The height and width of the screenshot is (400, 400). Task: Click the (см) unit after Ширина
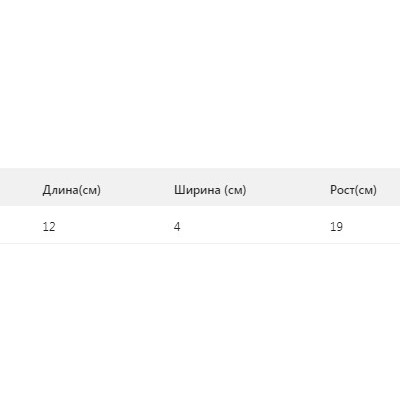pyautogui.click(x=235, y=190)
